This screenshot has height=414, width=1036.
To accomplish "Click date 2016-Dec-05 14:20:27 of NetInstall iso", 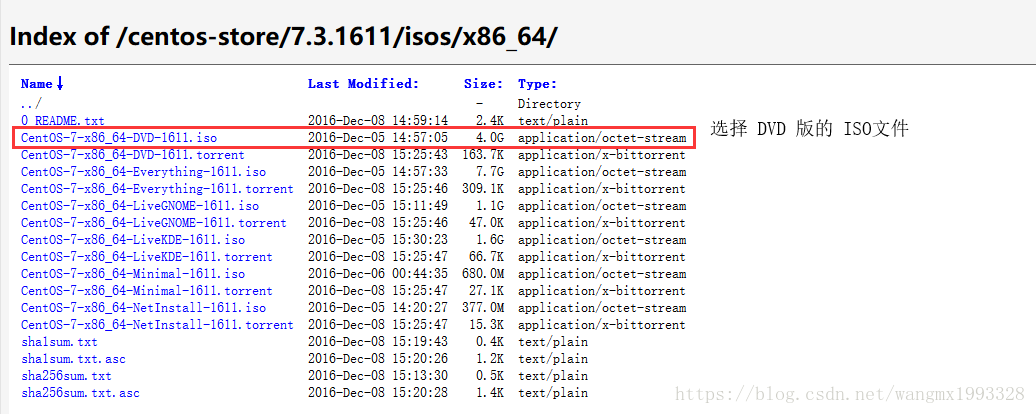I will (378, 308).
